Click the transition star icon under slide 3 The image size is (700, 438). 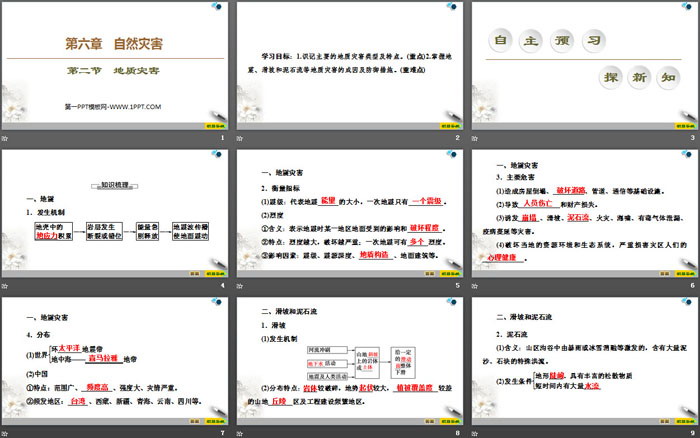[473, 137]
